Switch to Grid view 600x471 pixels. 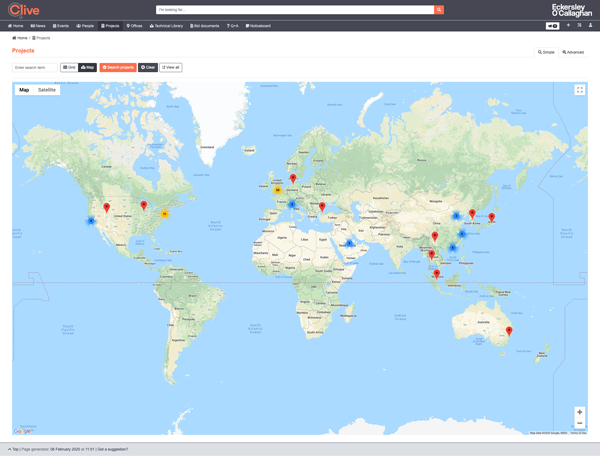[x=69, y=67]
